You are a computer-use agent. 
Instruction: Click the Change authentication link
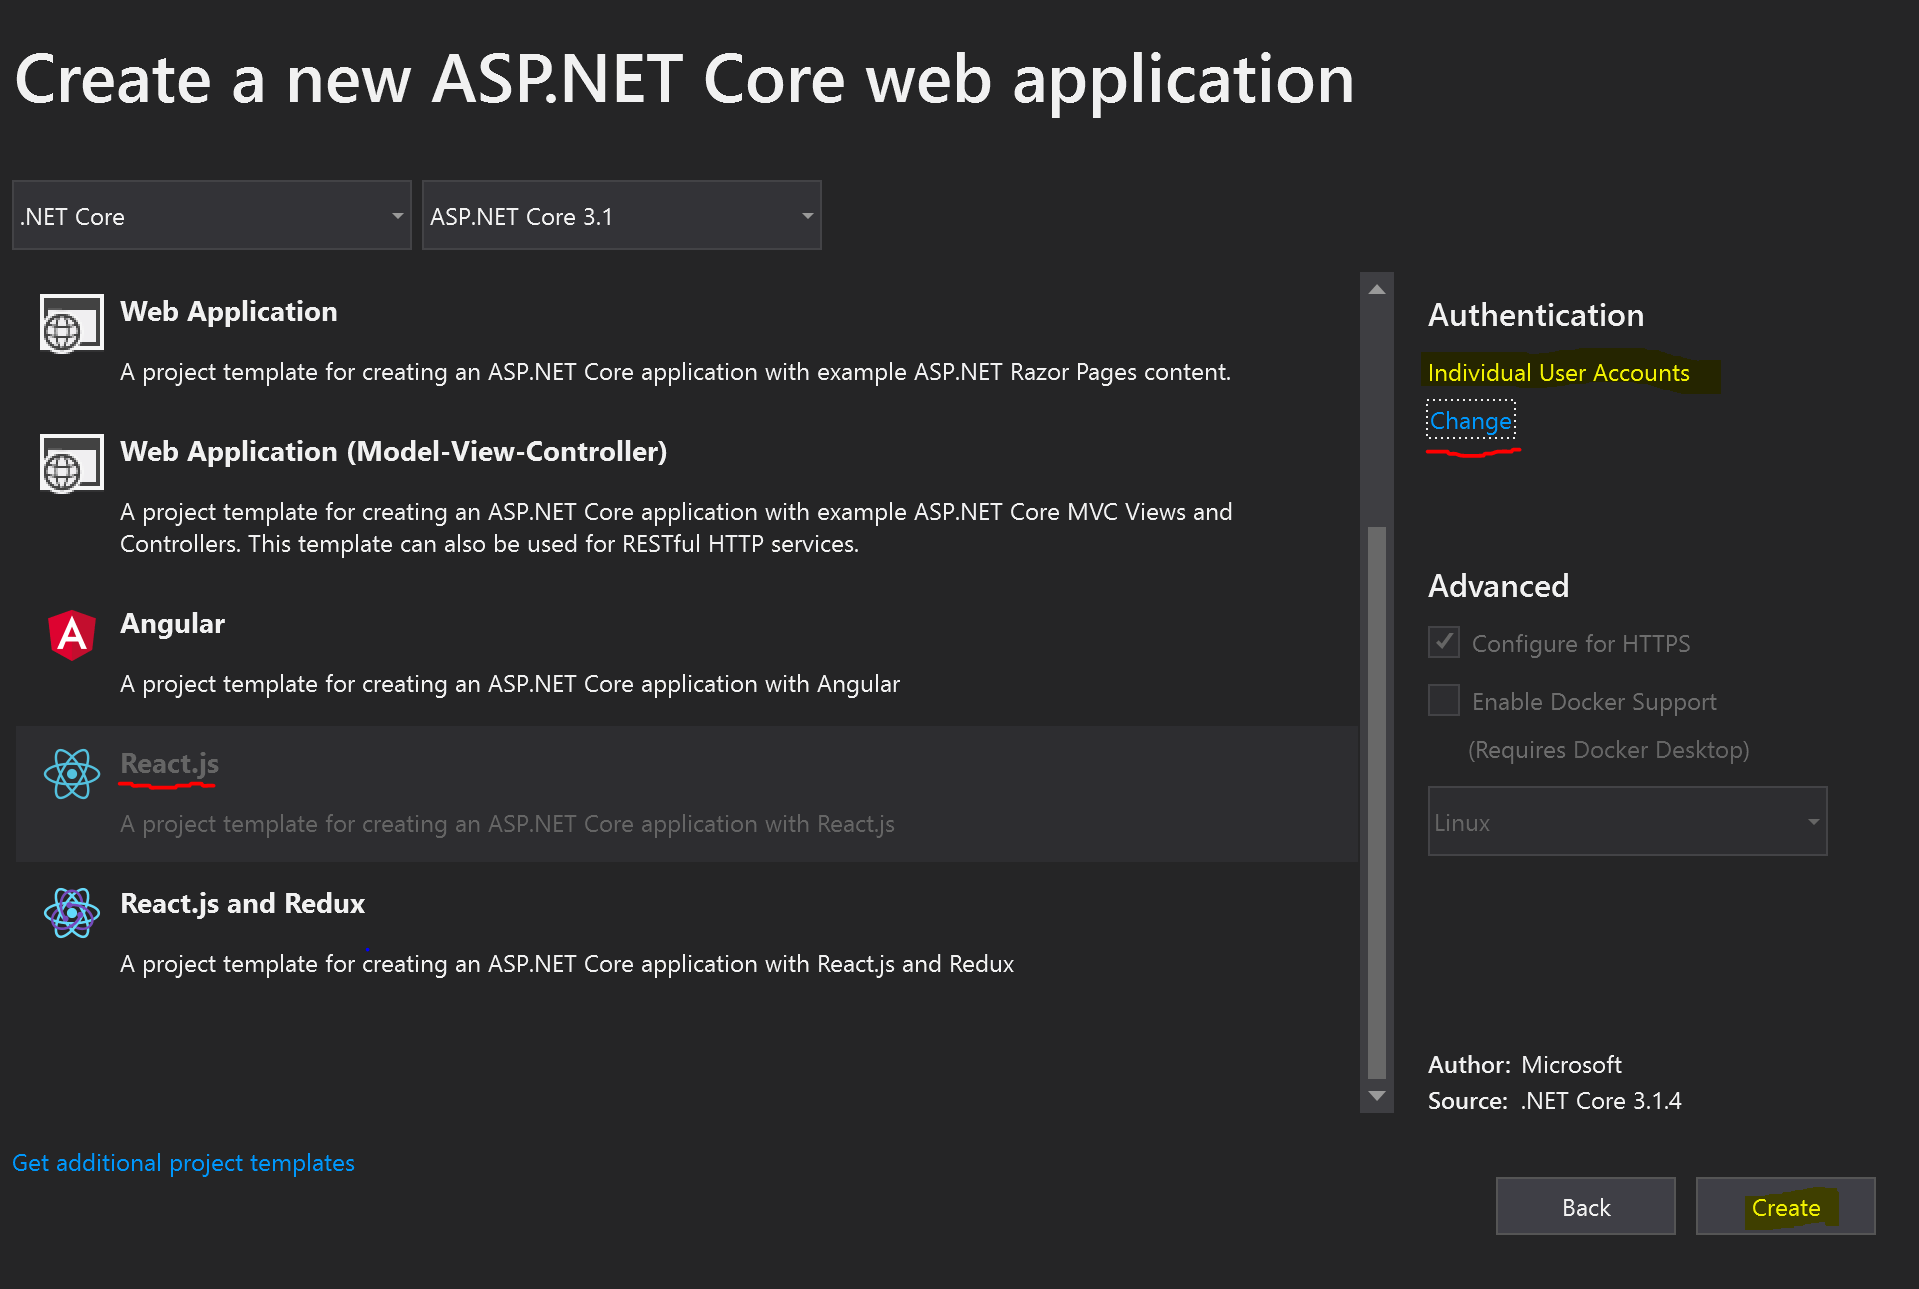coord(1471,421)
